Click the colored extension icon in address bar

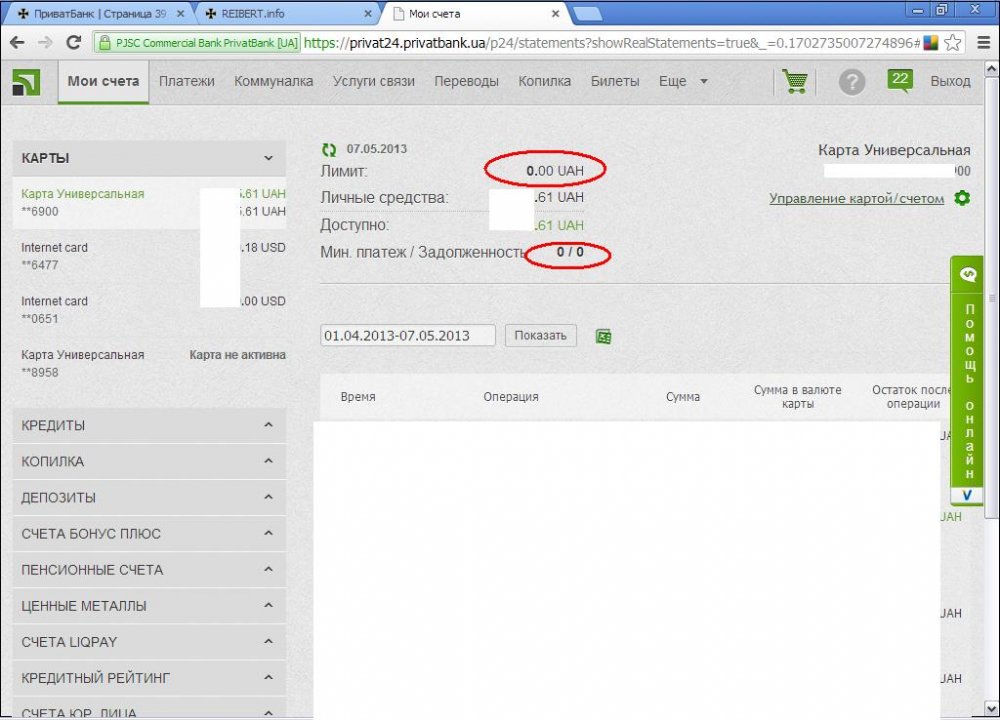(x=931, y=43)
